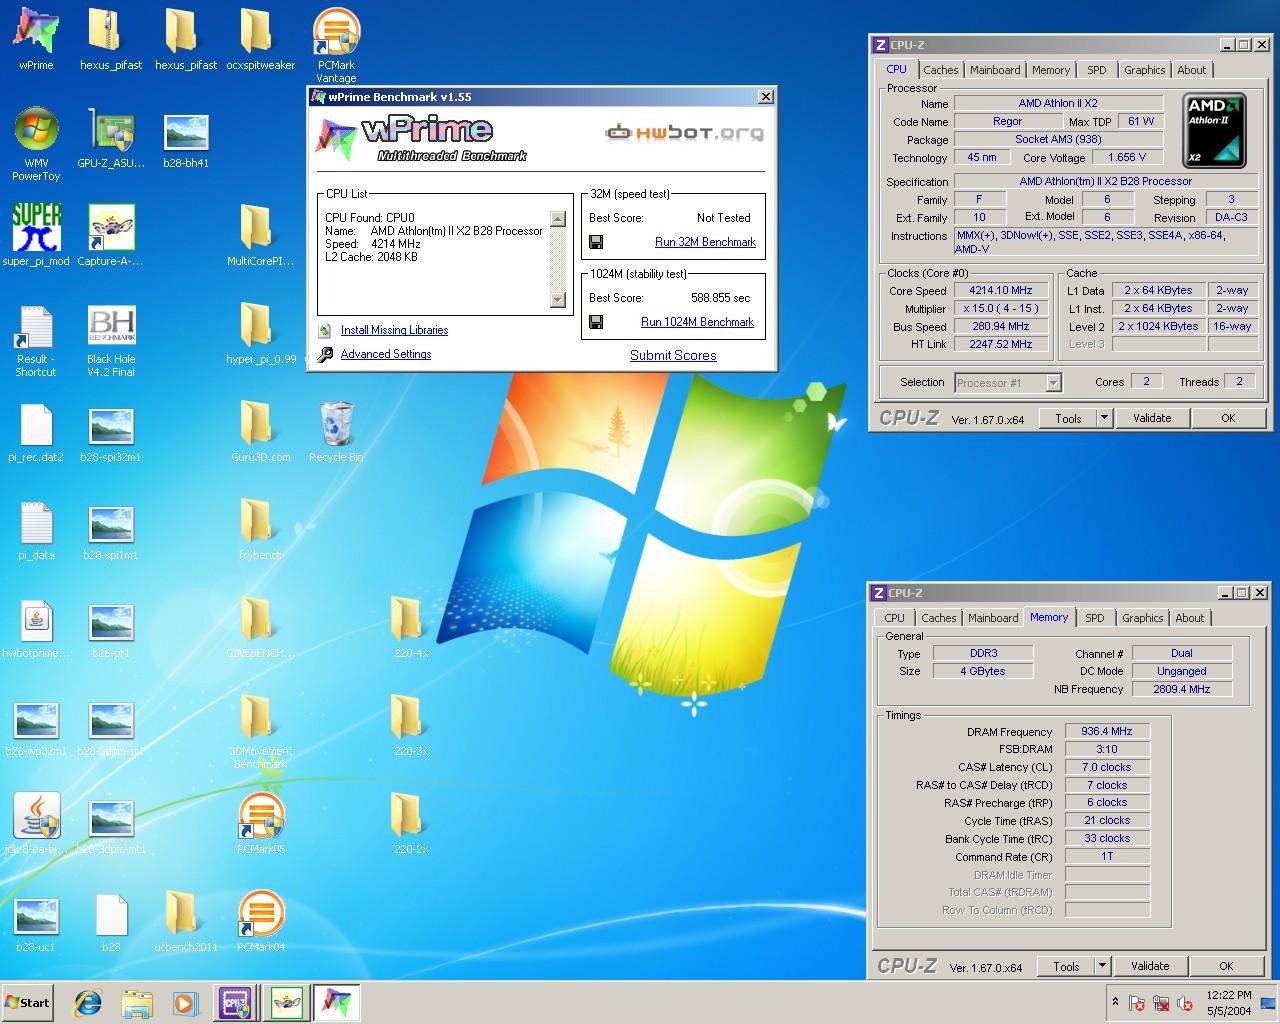Viewport: 1280px width, 1024px height.
Task: Select the 588.855 sec best score text
Action: tap(720, 298)
